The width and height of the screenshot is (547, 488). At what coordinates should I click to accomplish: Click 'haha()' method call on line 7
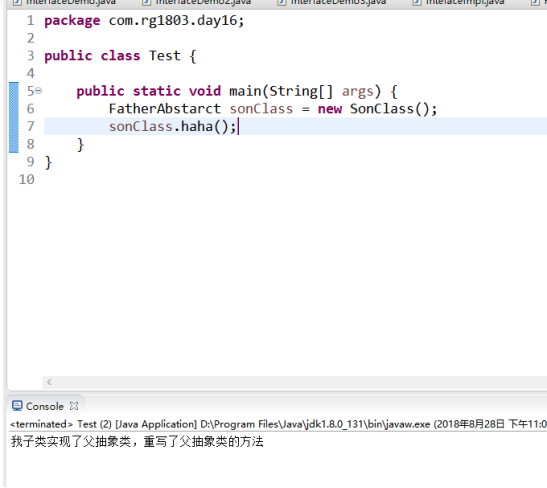[204, 126]
